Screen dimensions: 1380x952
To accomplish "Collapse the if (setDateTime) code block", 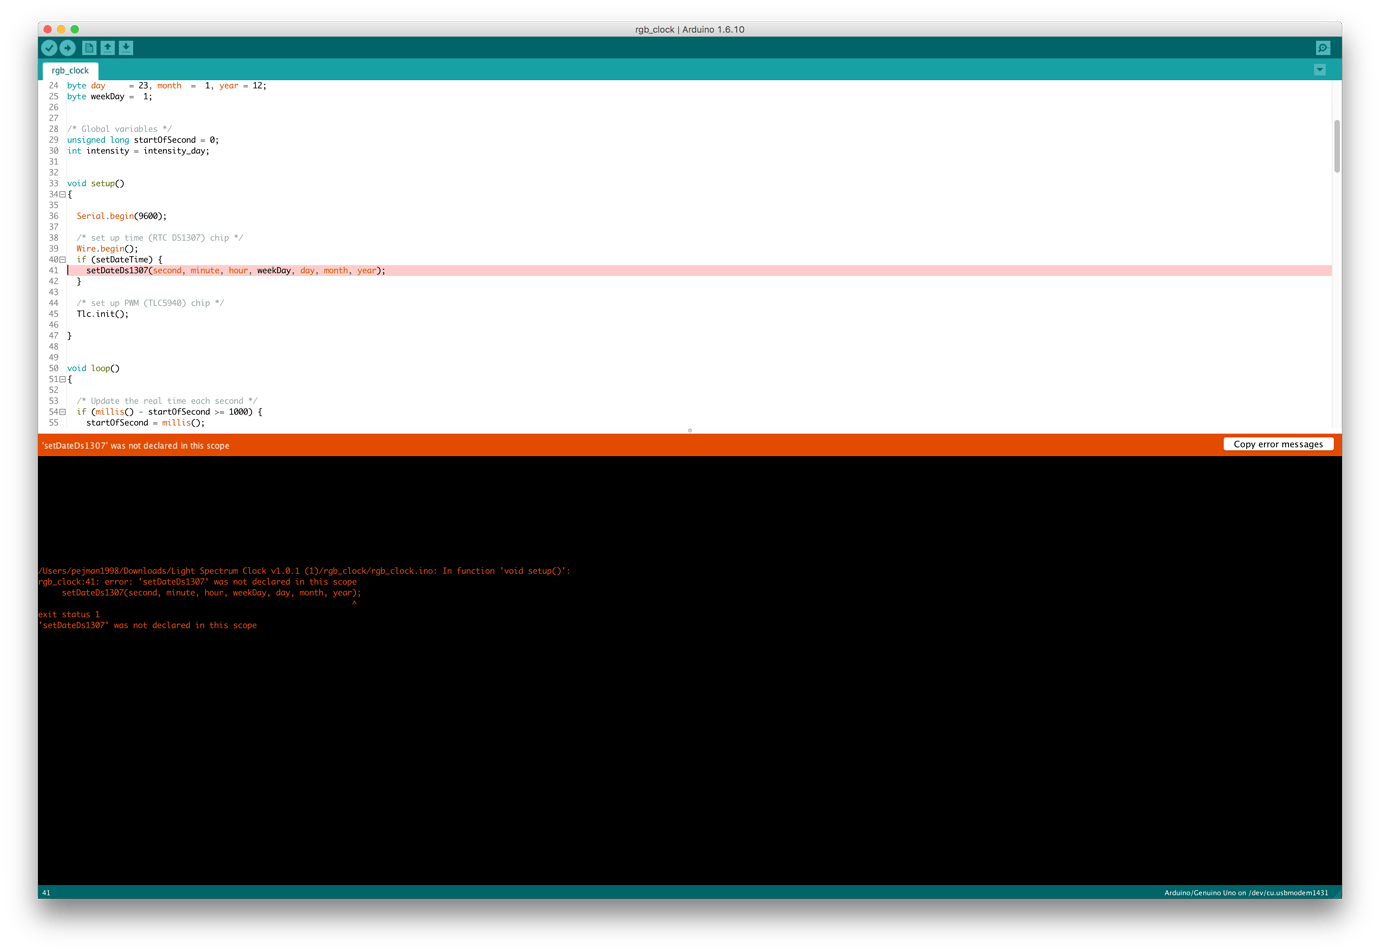I will [60, 259].
